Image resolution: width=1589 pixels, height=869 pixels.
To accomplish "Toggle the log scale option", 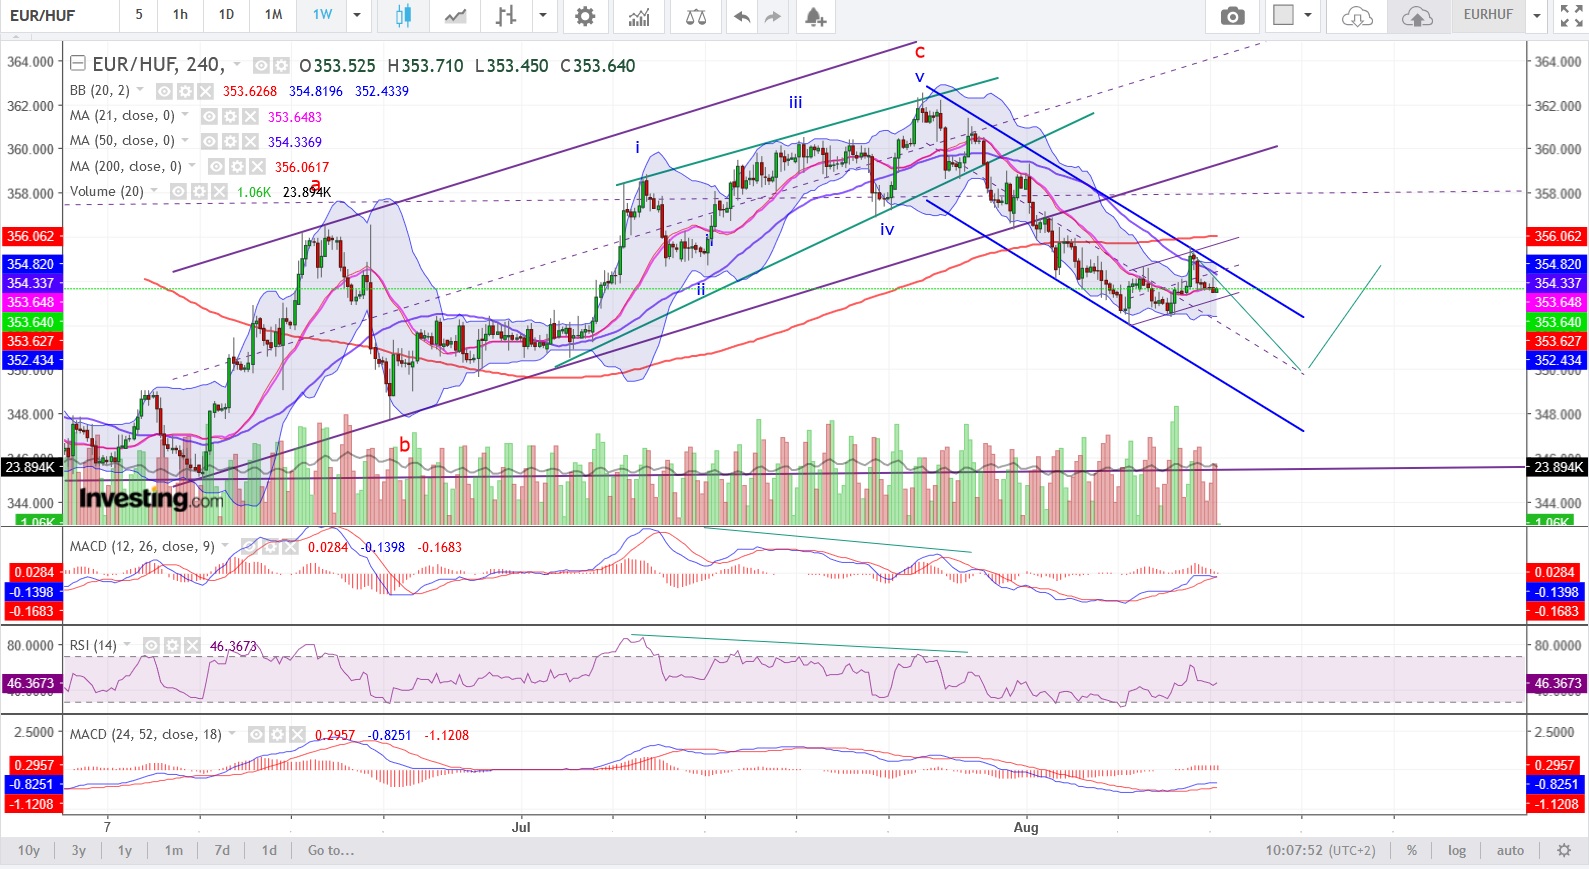I will click(x=1456, y=850).
